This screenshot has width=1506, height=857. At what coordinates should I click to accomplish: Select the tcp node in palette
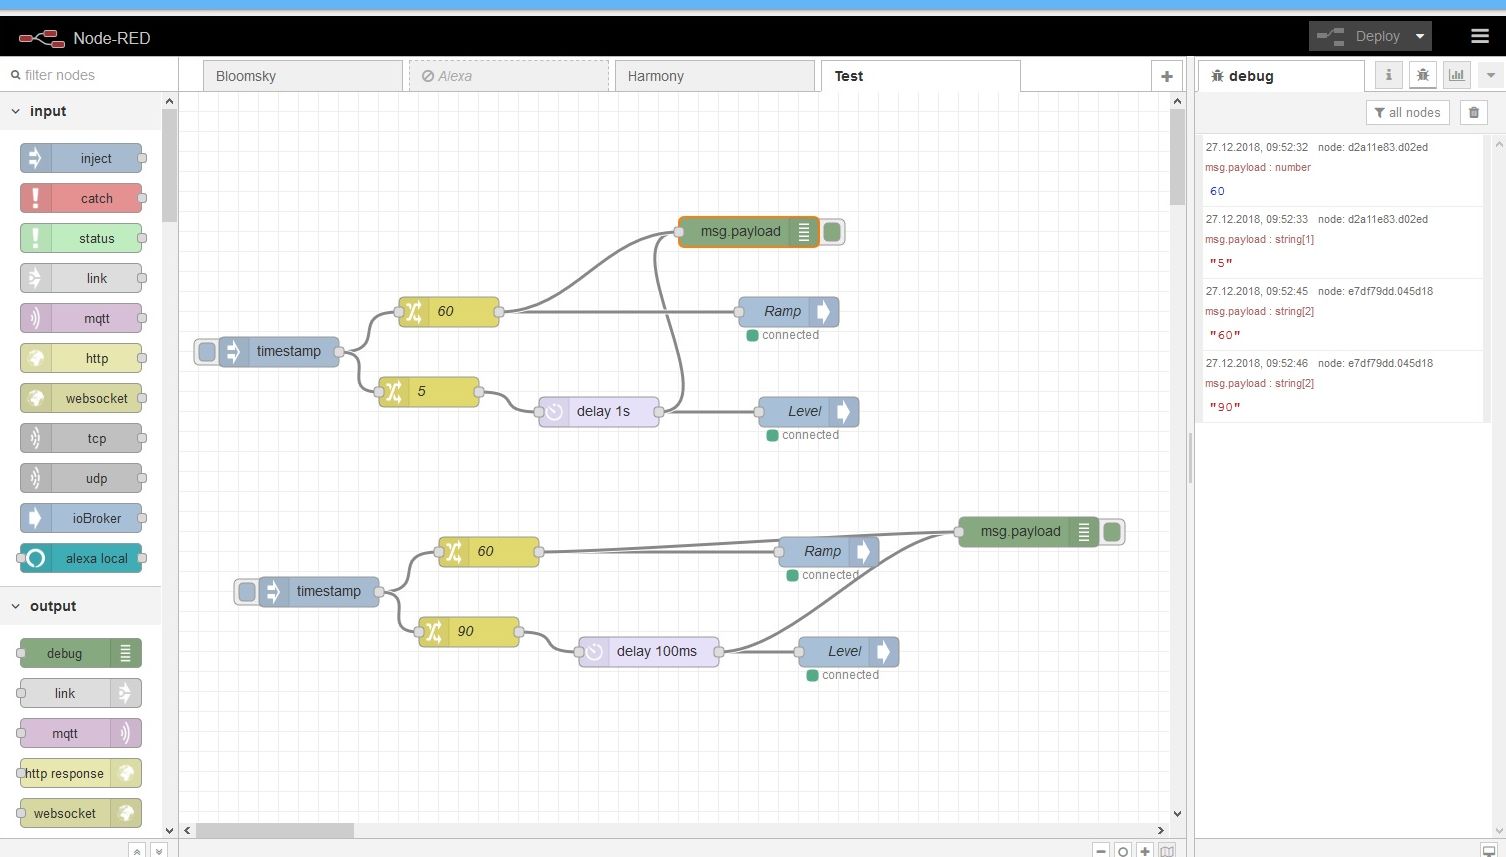[81, 438]
